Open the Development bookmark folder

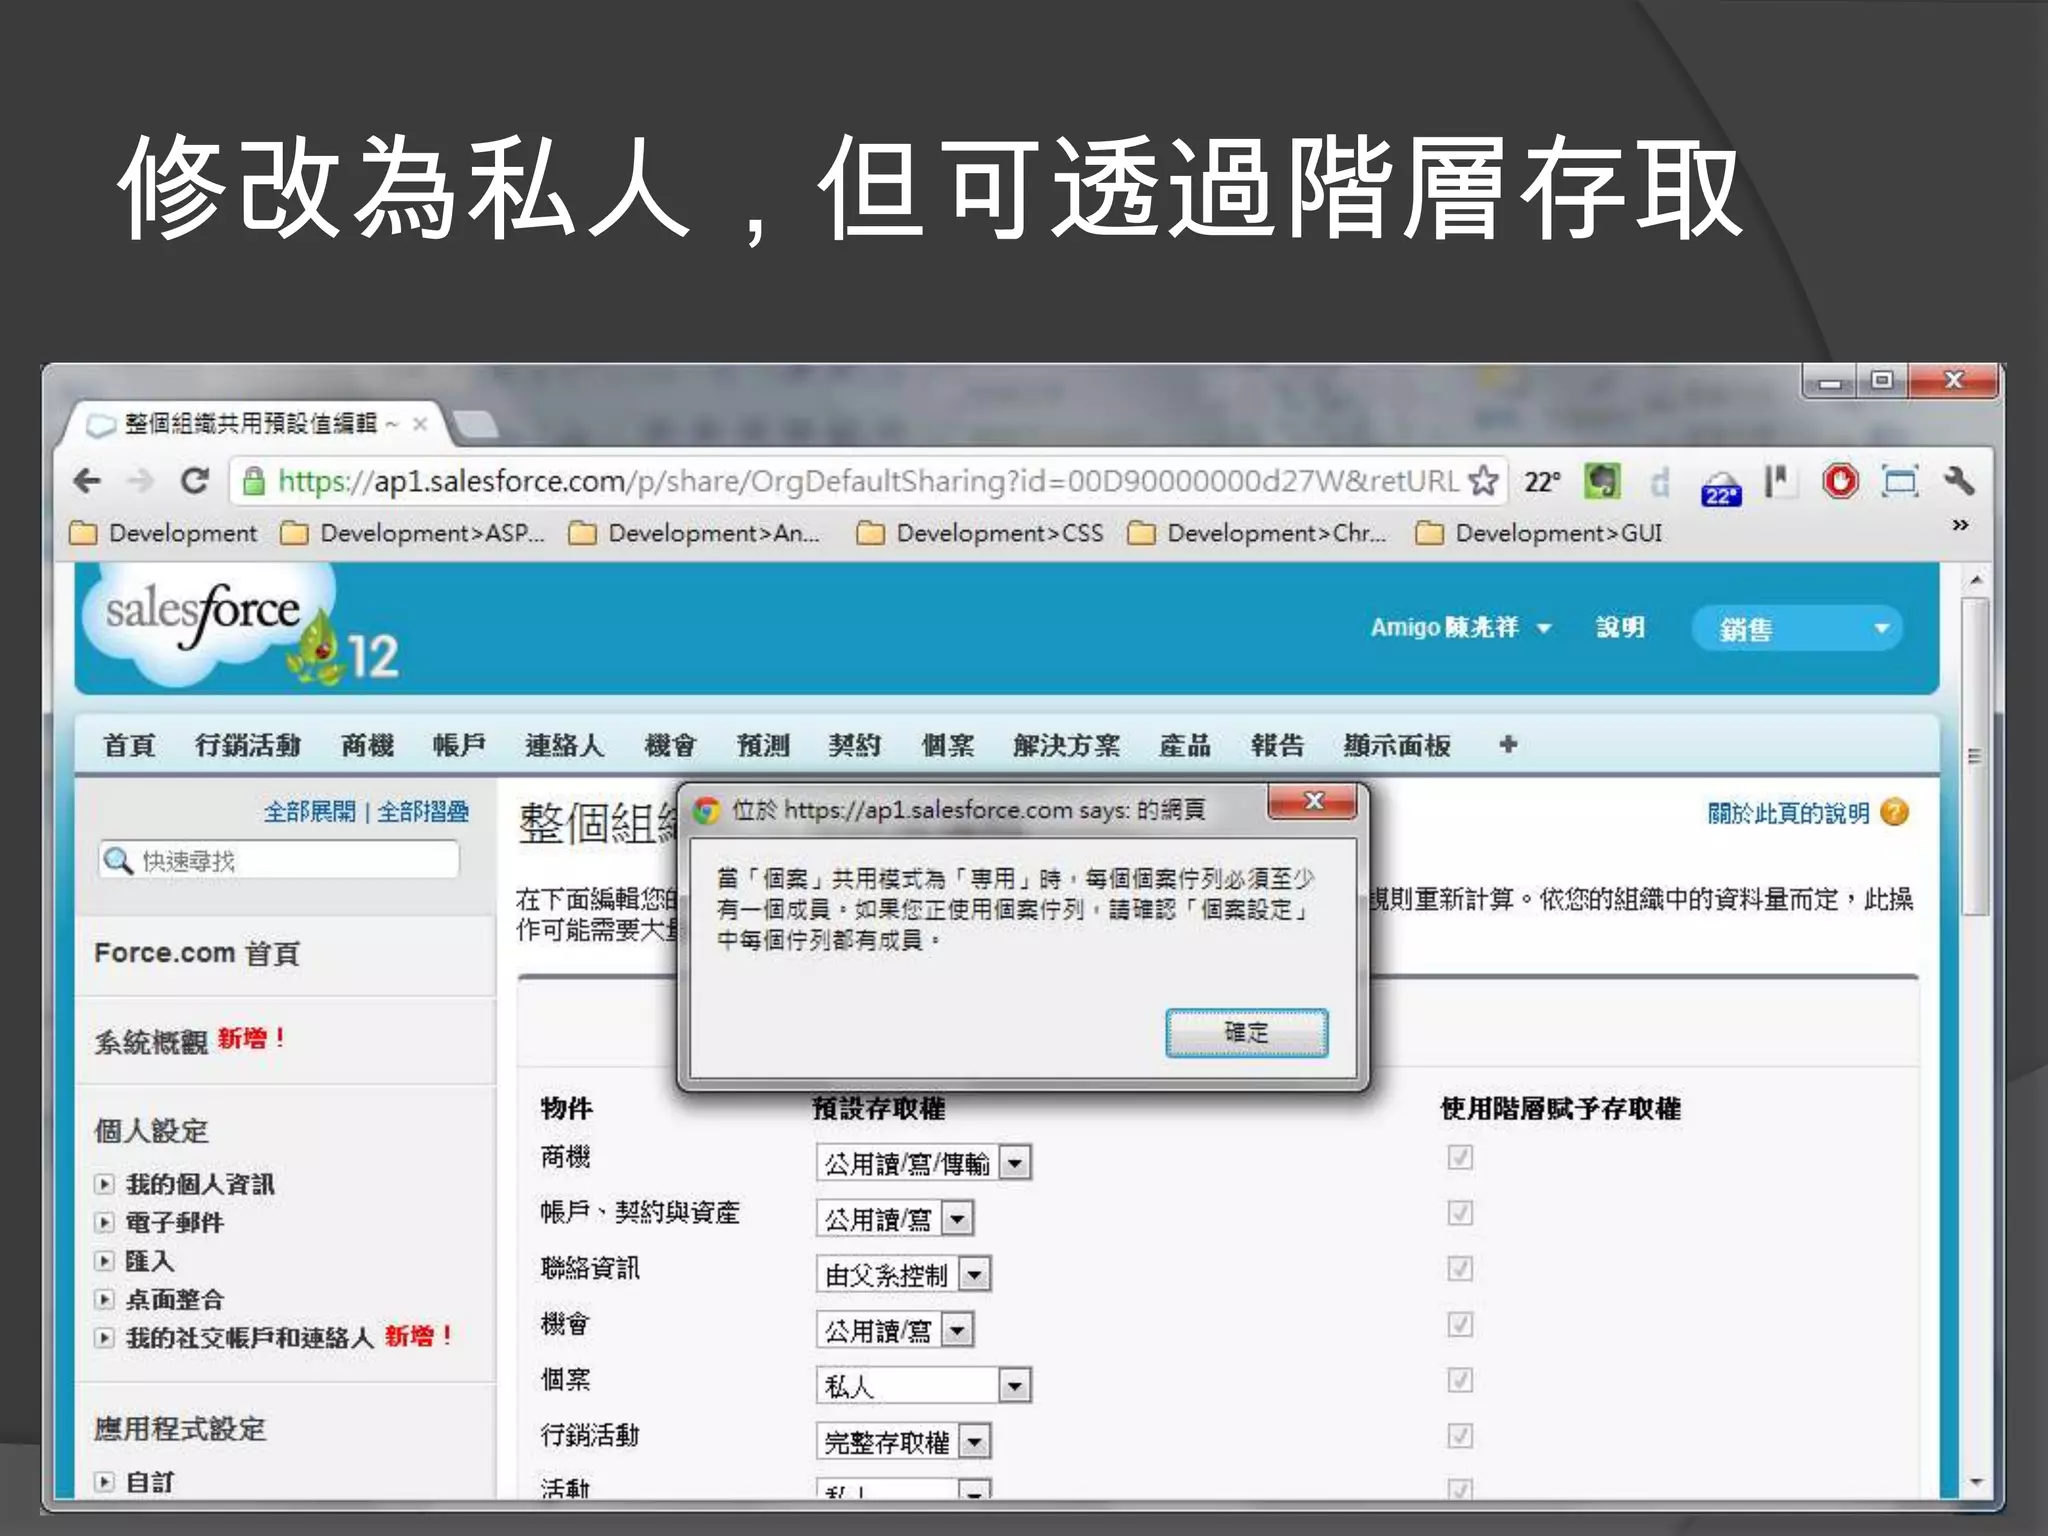click(x=165, y=533)
